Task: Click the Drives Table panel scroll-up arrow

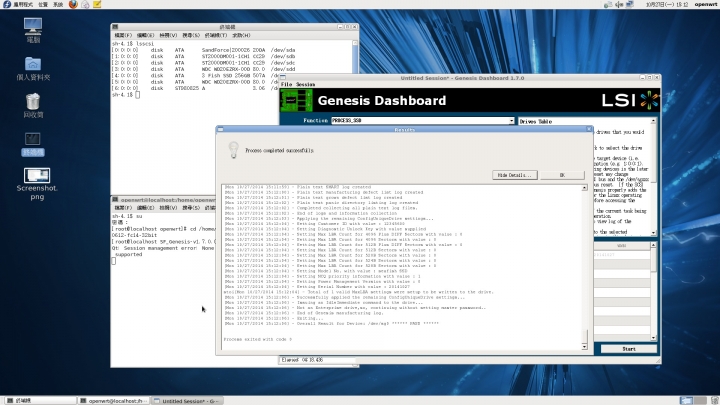Action: pos(653,121)
